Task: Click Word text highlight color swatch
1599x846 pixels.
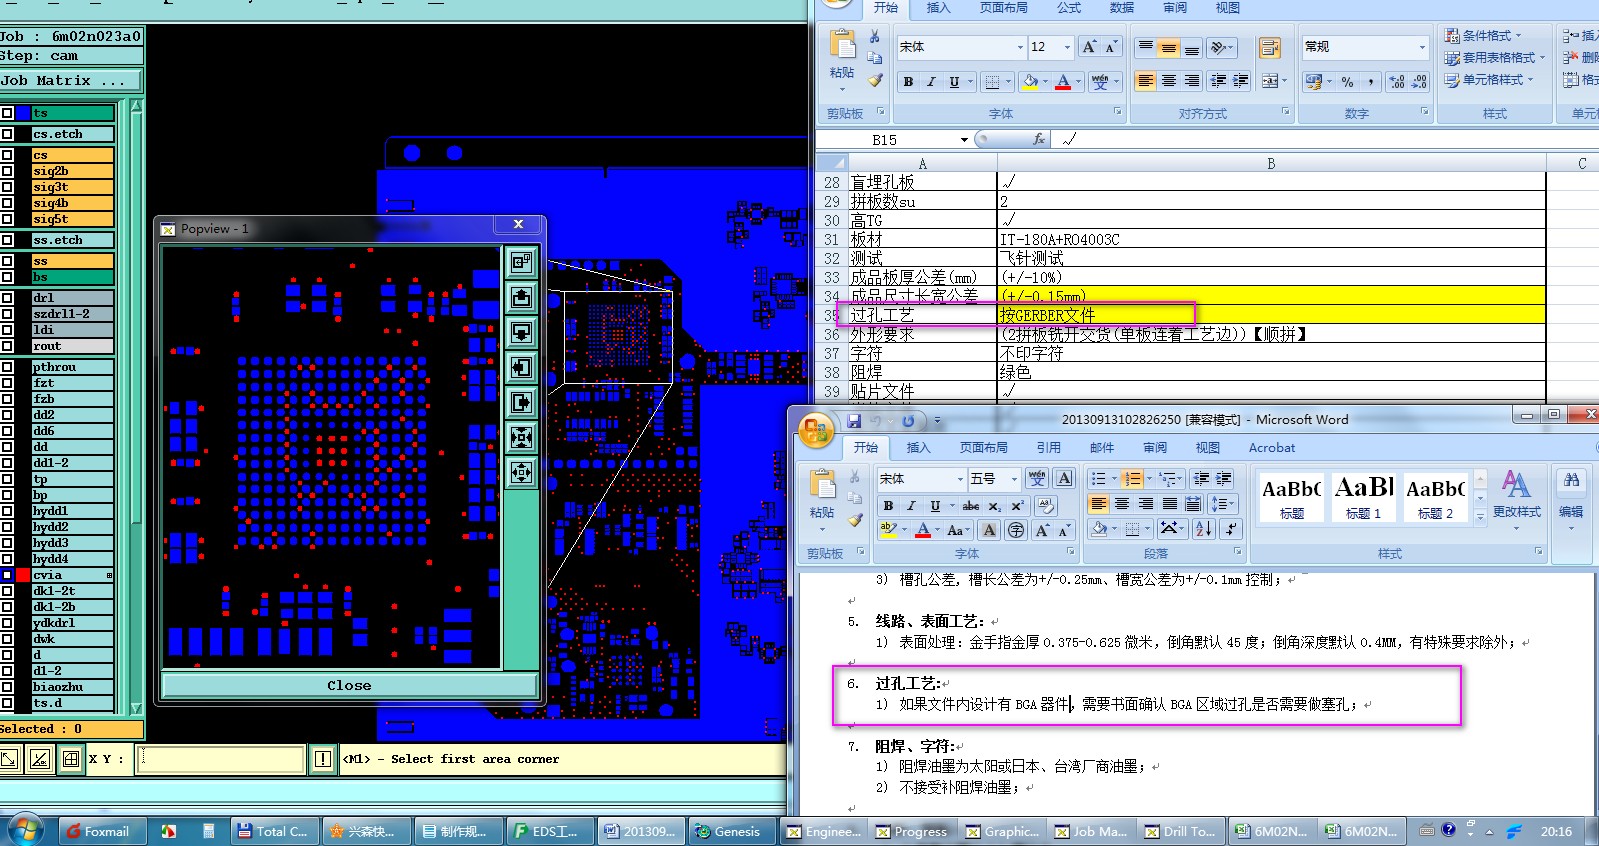Action: [888, 529]
